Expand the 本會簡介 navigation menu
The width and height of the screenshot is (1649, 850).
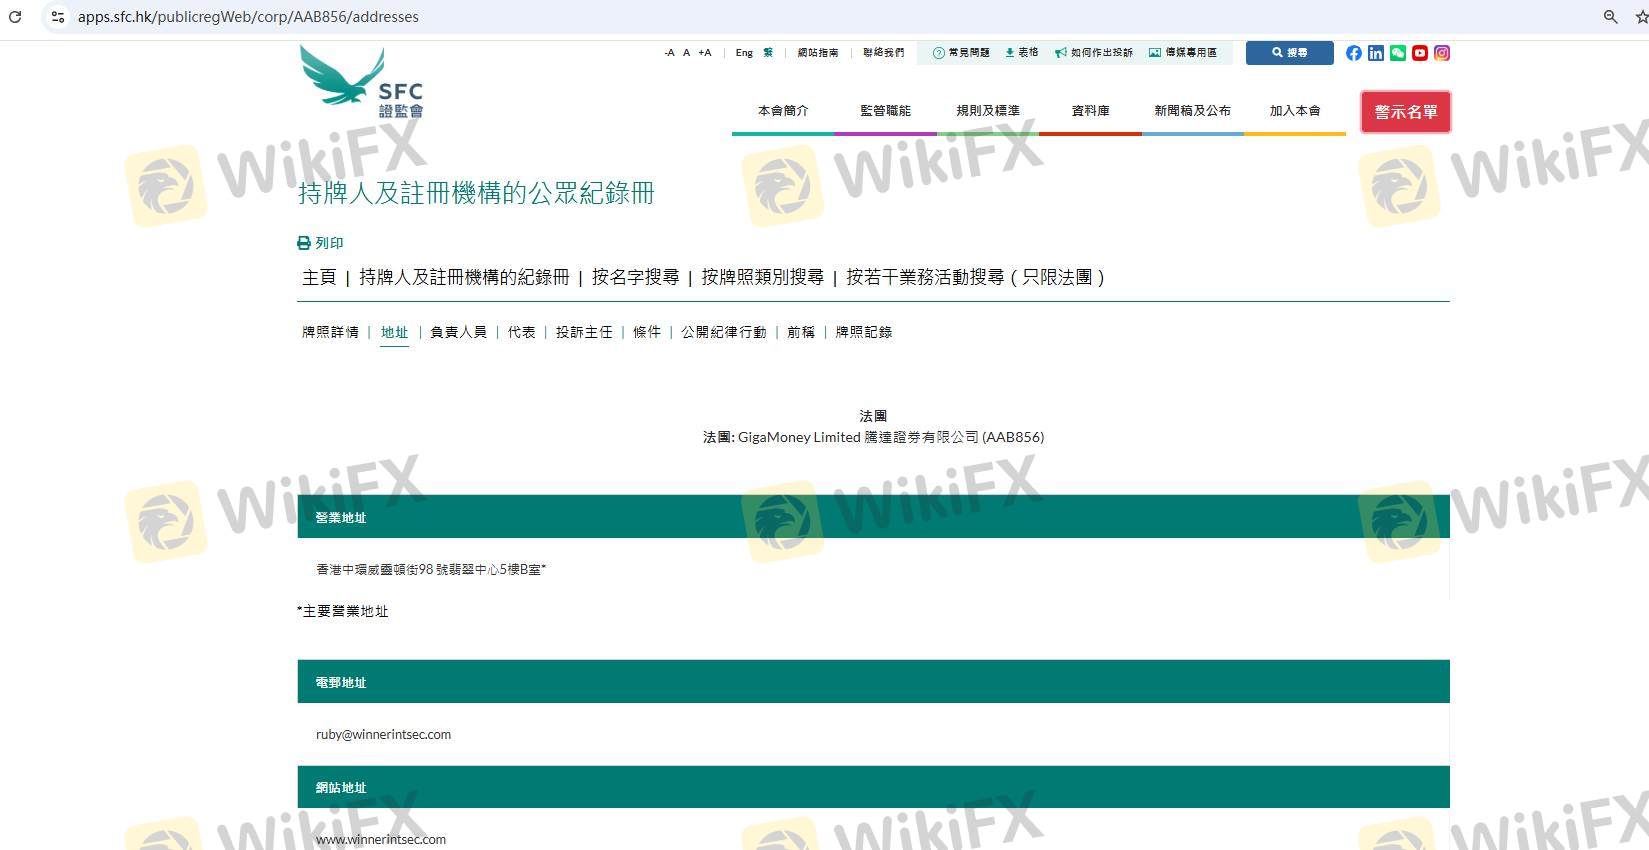(782, 111)
